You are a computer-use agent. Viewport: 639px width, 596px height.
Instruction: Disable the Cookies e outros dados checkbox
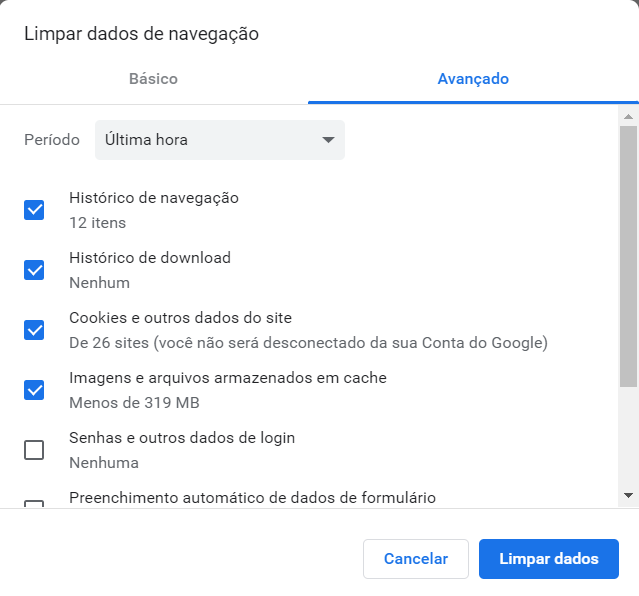[34, 330]
